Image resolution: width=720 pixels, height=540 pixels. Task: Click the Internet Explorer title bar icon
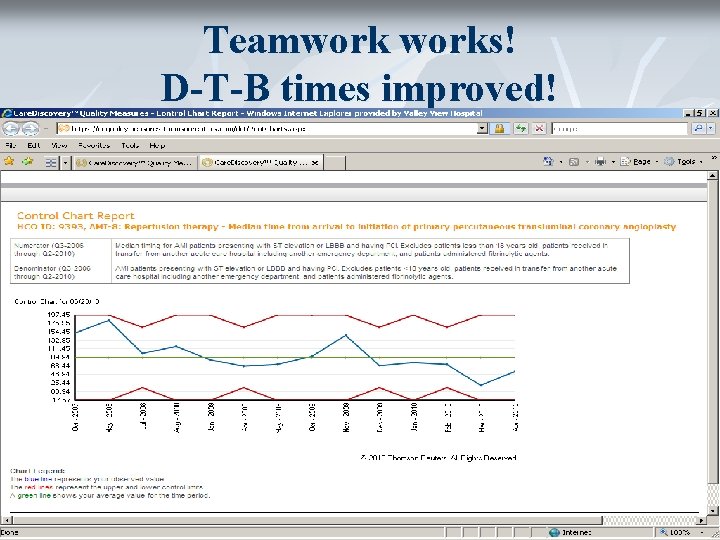click(6, 113)
